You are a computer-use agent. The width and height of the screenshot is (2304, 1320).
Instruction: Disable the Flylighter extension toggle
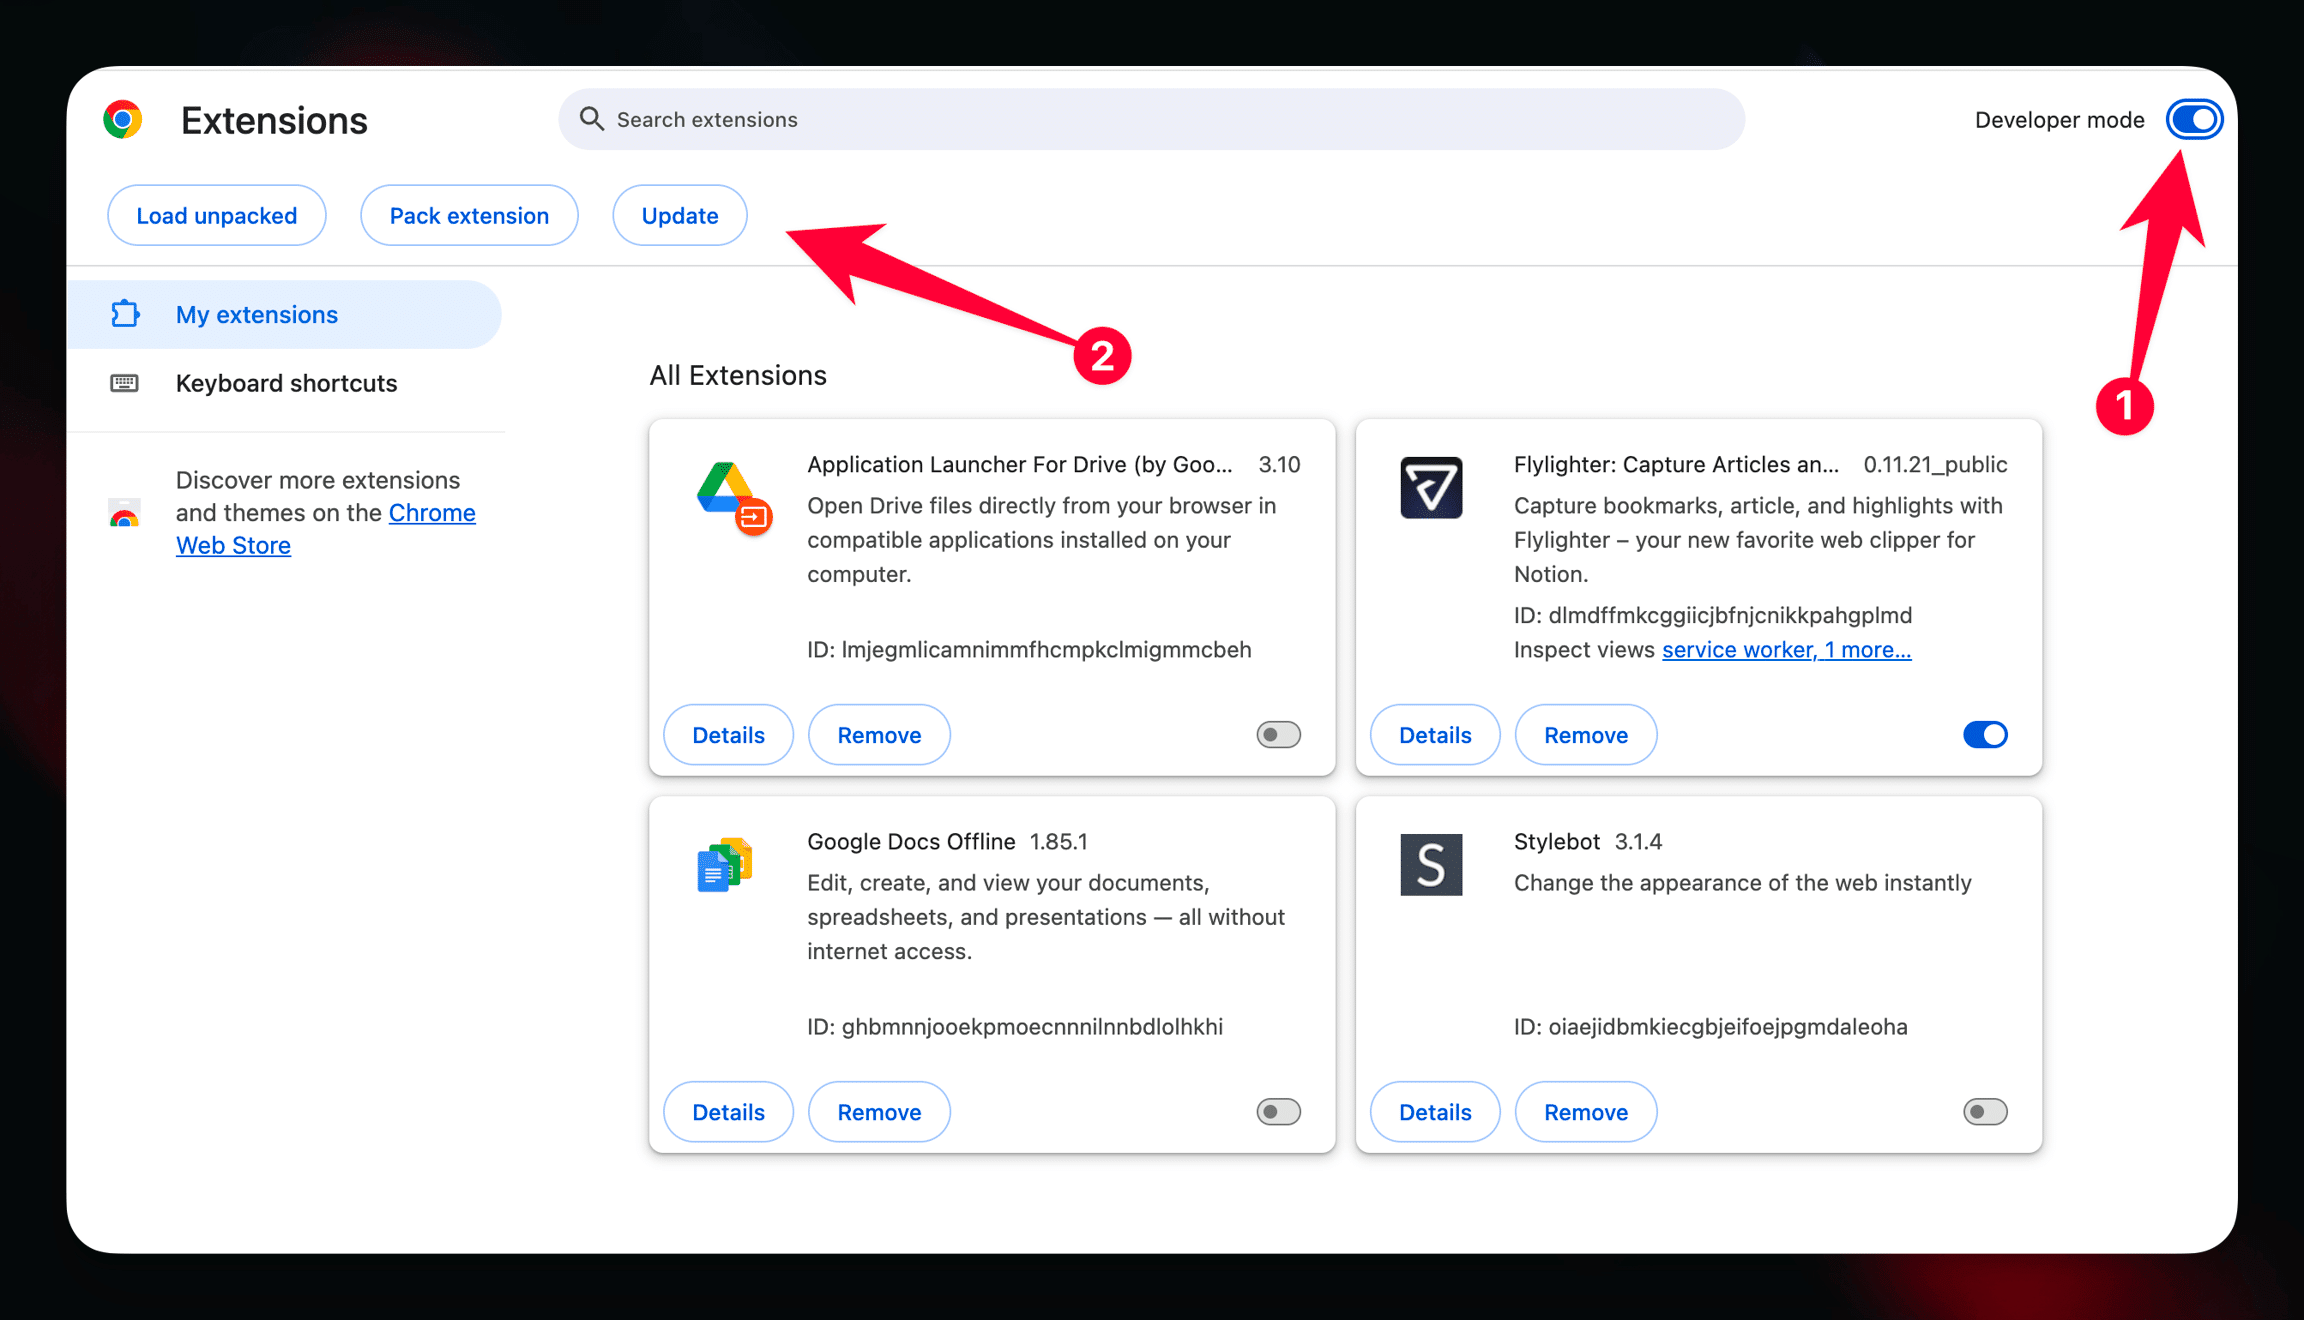coord(1985,735)
